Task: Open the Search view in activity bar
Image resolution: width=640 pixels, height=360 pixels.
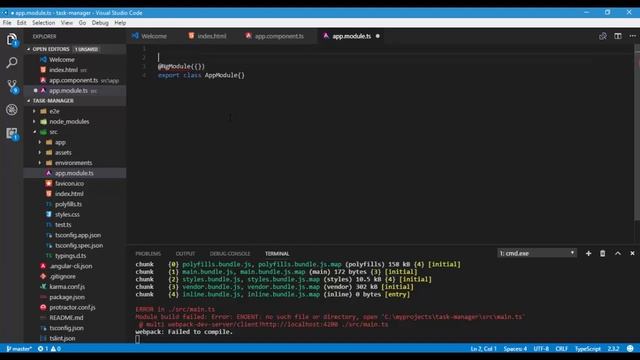Action: coord(12,62)
